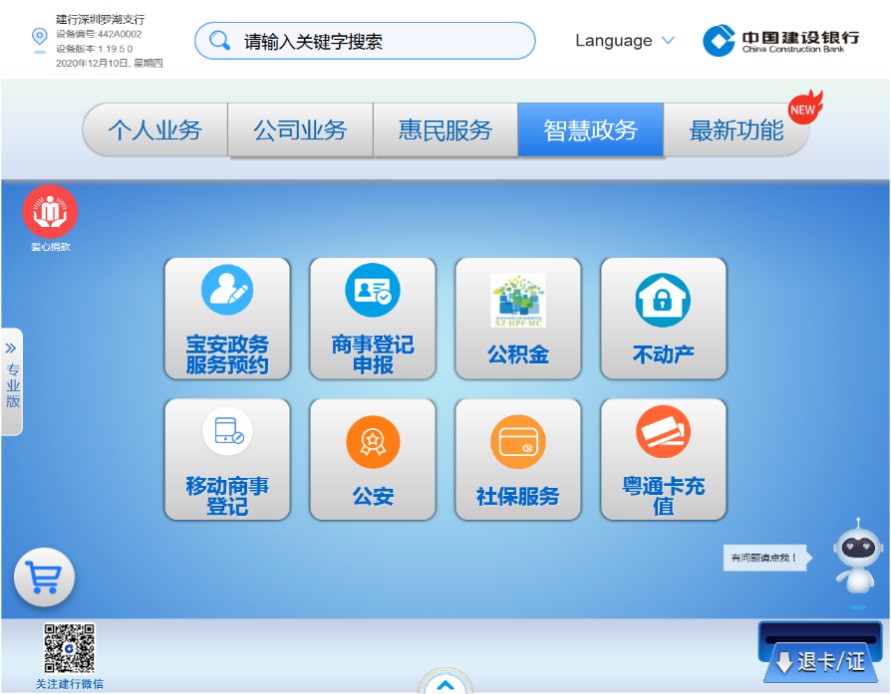Expand the bottom up-arrow panel
891x694 pixels.
445,684
